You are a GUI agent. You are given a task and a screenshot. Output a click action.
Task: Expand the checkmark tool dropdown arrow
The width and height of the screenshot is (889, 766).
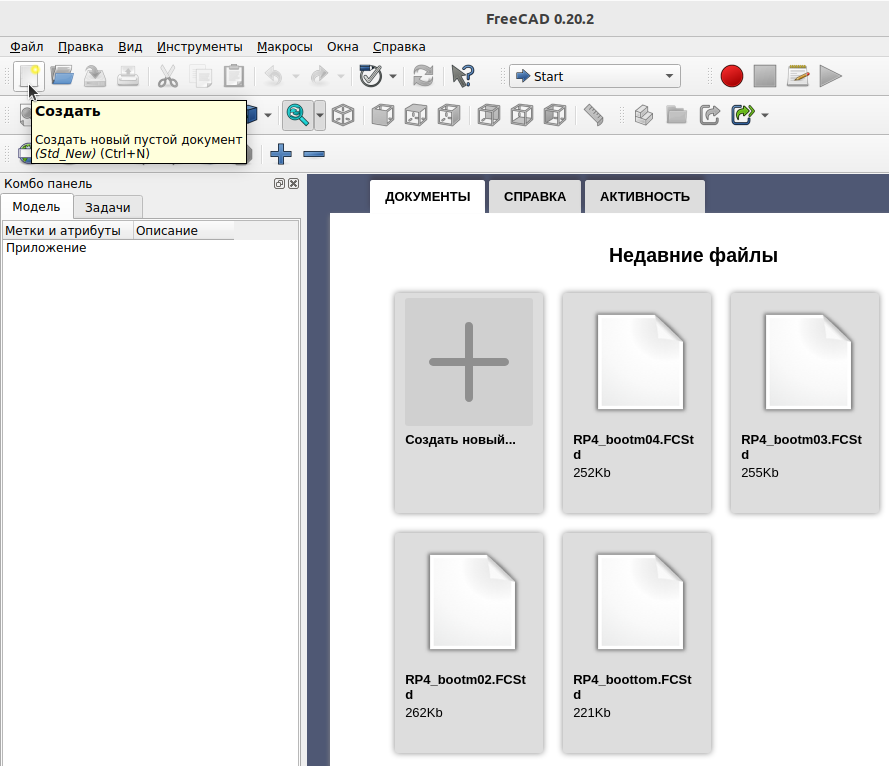pos(393,76)
